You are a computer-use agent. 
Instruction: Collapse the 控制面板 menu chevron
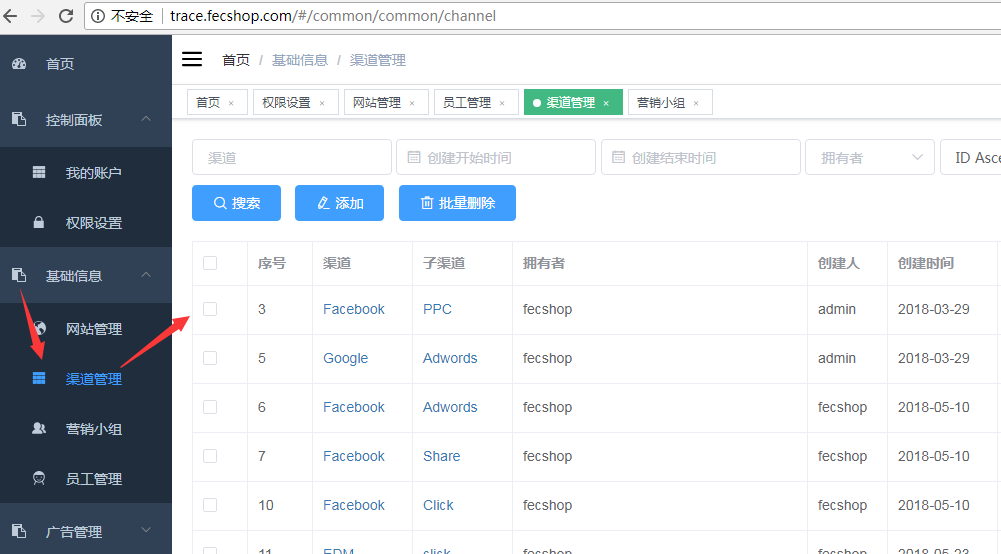[146, 119]
